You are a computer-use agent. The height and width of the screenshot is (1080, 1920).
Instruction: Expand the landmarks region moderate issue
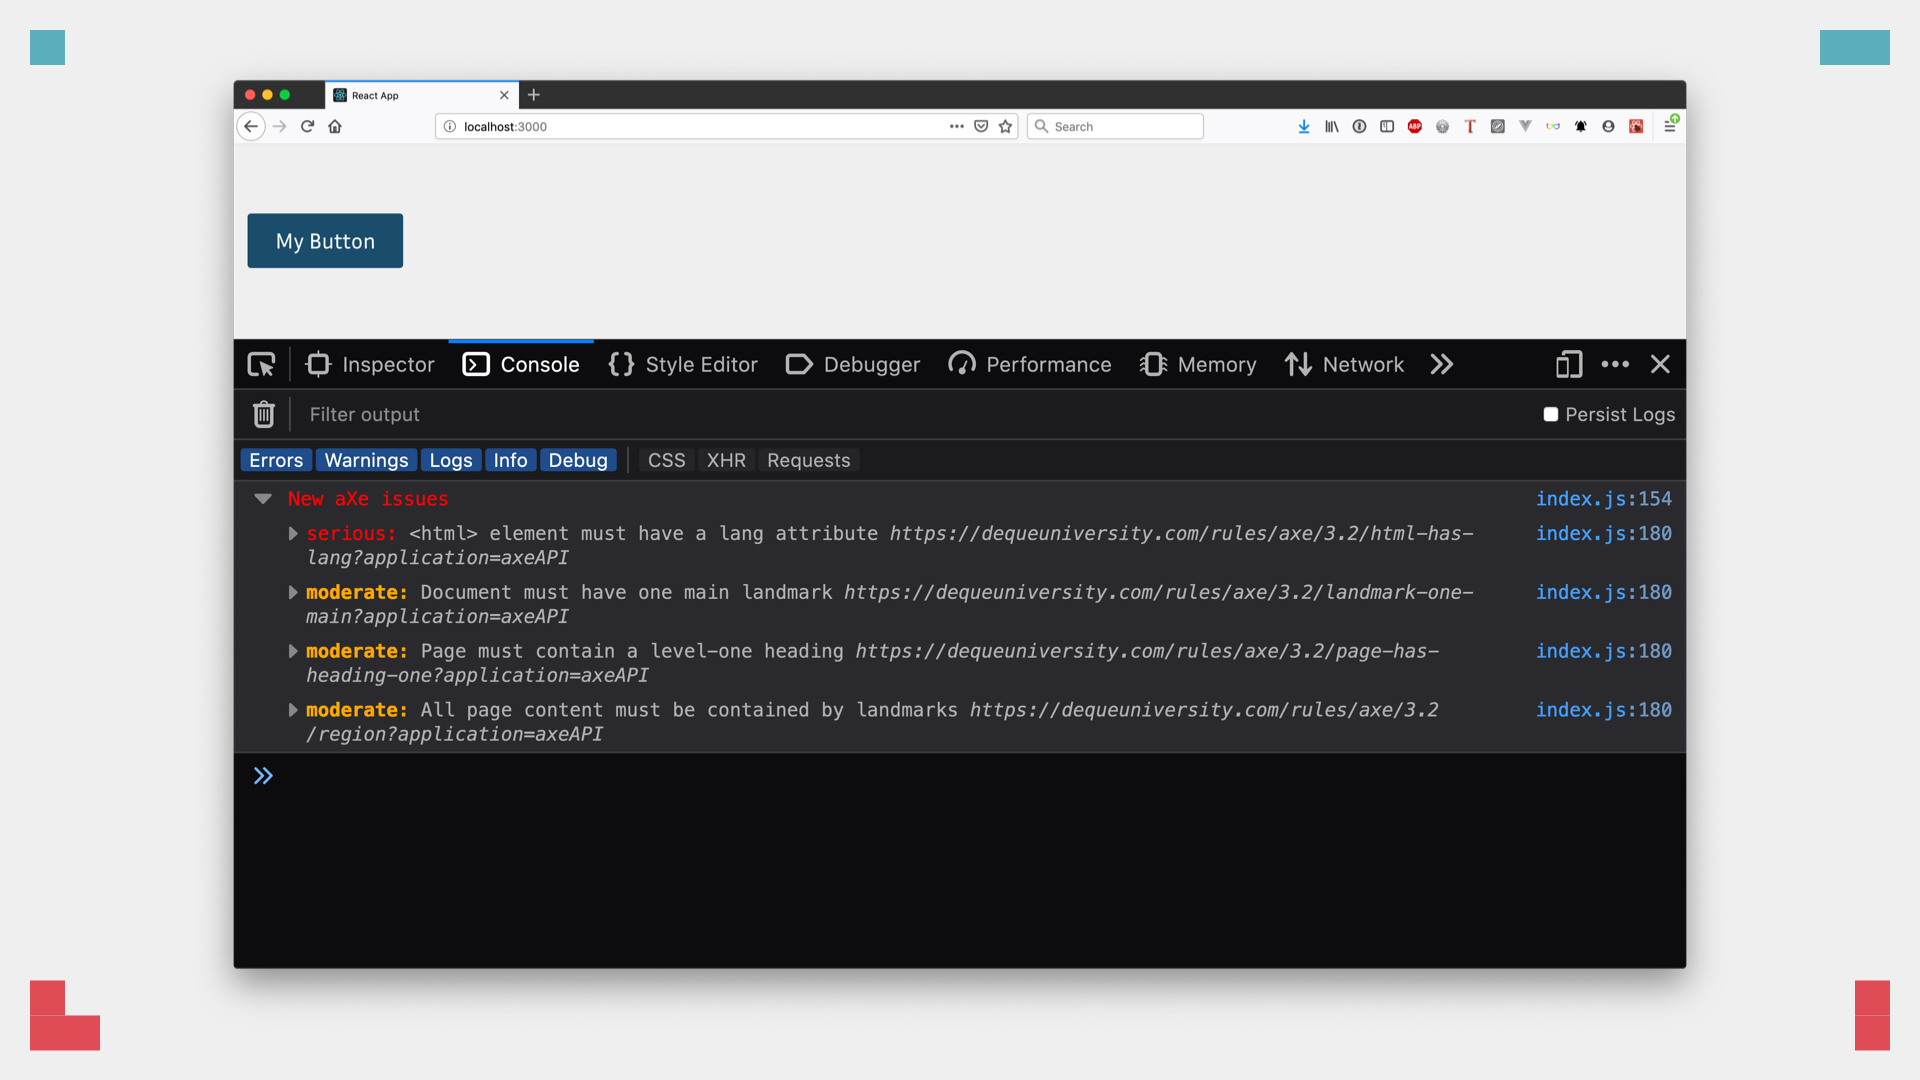pyautogui.click(x=293, y=709)
